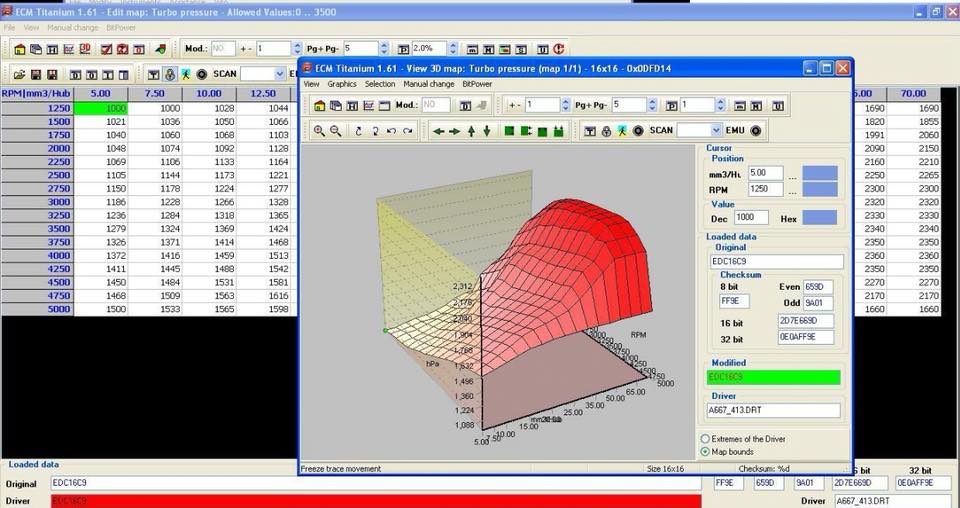Image resolution: width=960 pixels, height=508 pixels.
Task: Click the first floppy save icon in main window
Action: (x=36, y=74)
